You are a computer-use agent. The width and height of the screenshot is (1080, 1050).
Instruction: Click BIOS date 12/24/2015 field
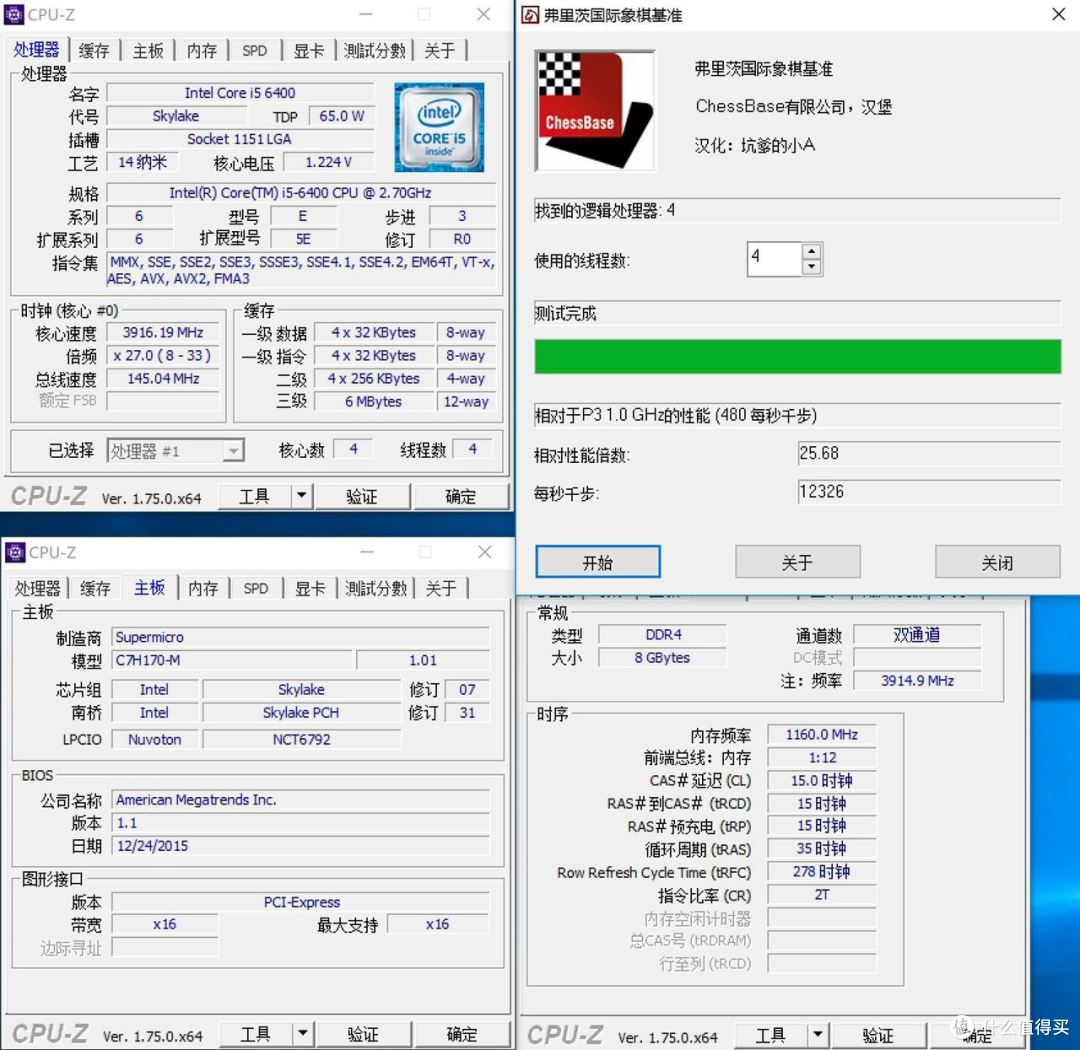tap(300, 846)
